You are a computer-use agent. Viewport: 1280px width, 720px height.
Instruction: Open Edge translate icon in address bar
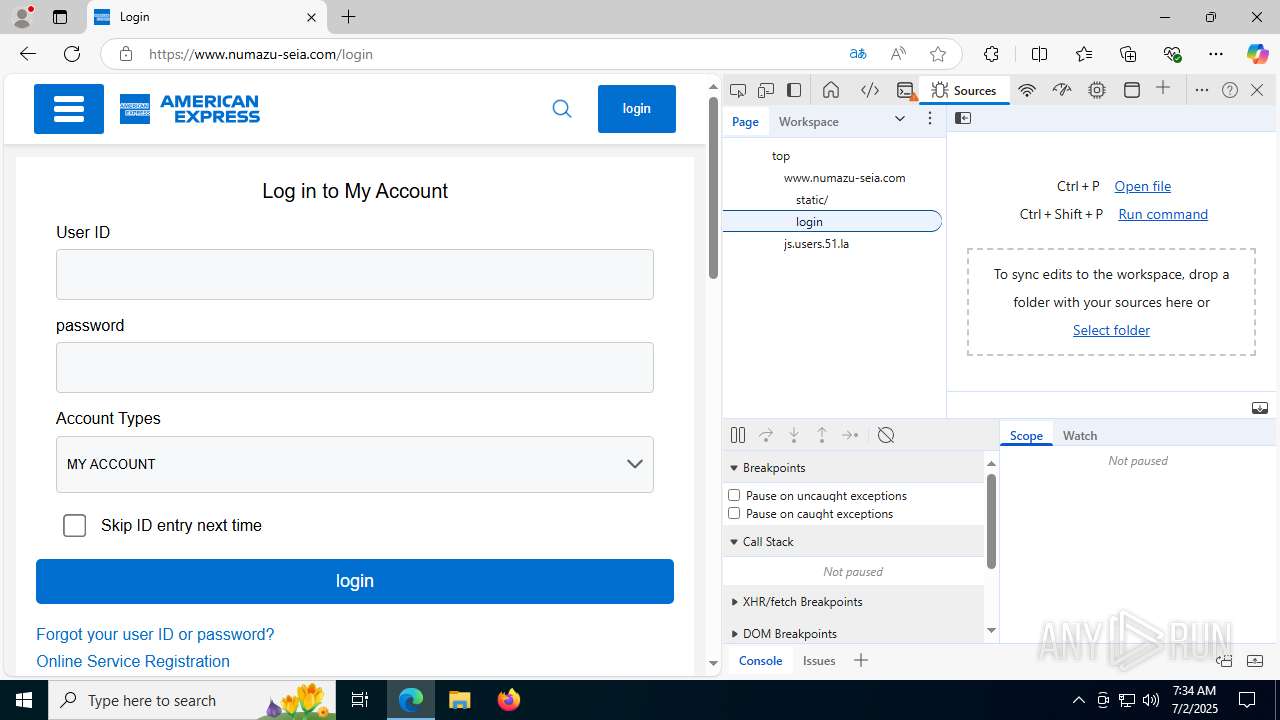(x=858, y=54)
